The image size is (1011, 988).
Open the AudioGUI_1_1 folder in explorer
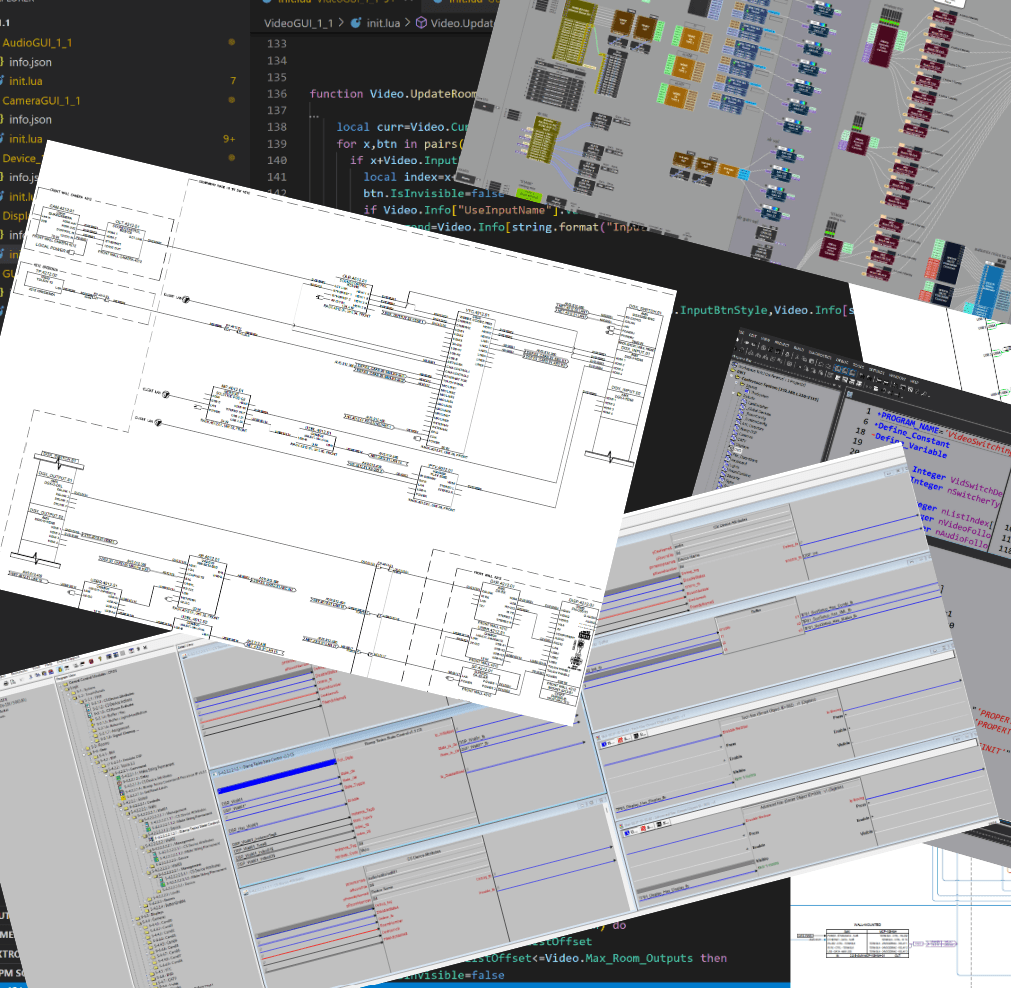(37, 43)
